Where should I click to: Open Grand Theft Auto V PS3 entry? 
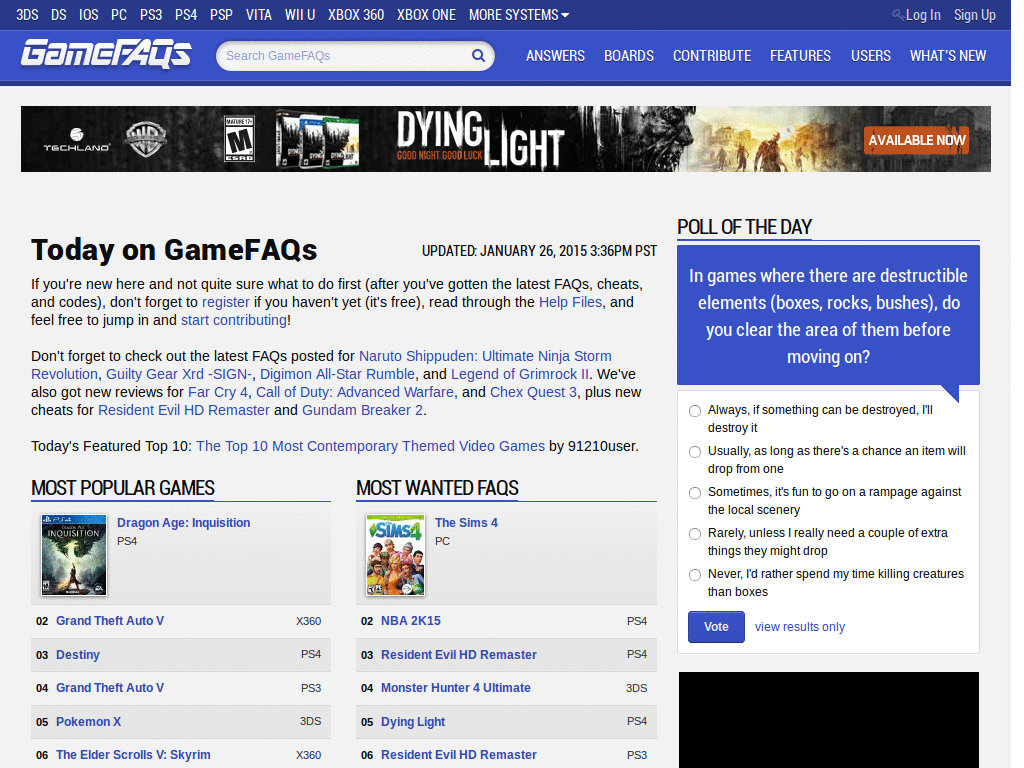point(110,688)
